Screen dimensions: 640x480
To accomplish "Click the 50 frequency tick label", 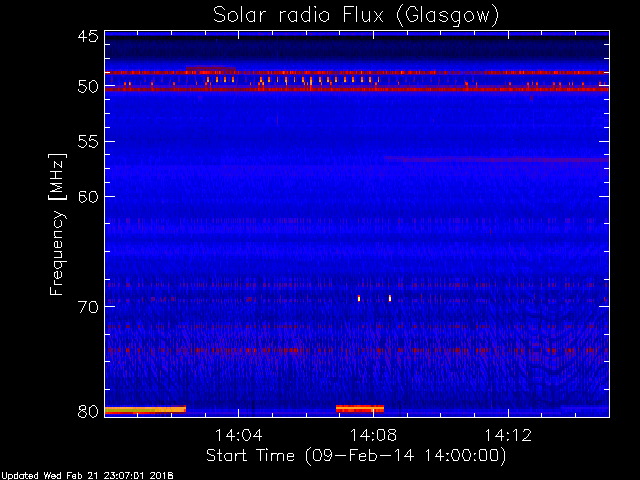I will pyautogui.click(x=88, y=87).
